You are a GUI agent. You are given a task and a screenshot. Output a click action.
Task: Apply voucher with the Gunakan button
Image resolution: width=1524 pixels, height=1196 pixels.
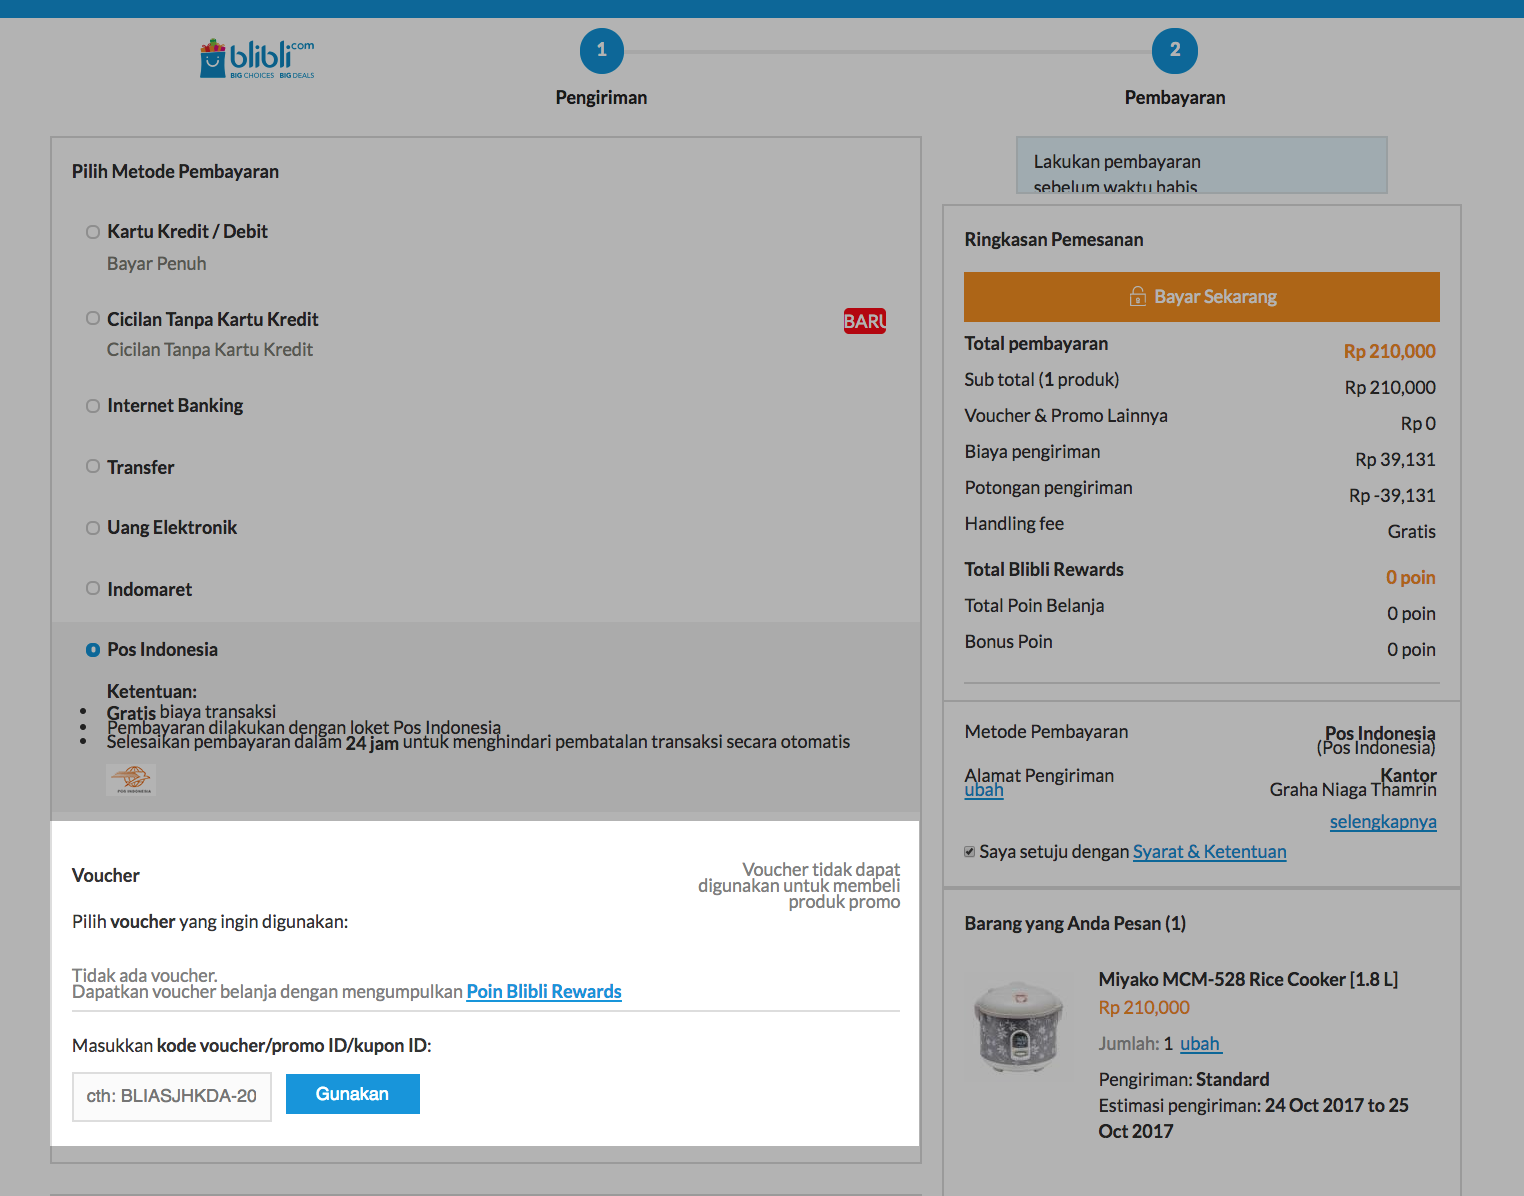(x=353, y=1094)
